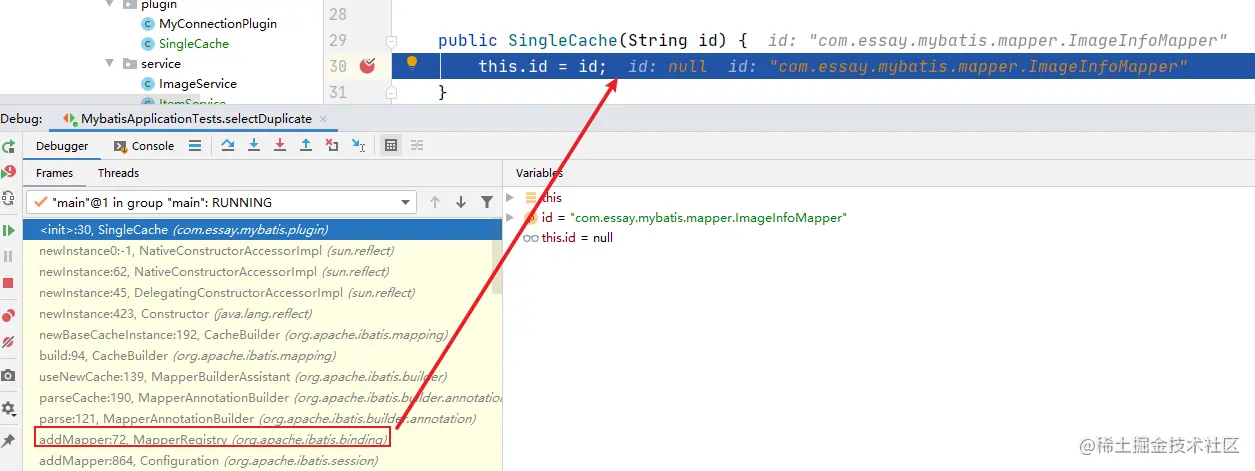The height and width of the screenshot is (471, 1255).
Task: Select ImageService in project tree
Action: click(198, 84)
